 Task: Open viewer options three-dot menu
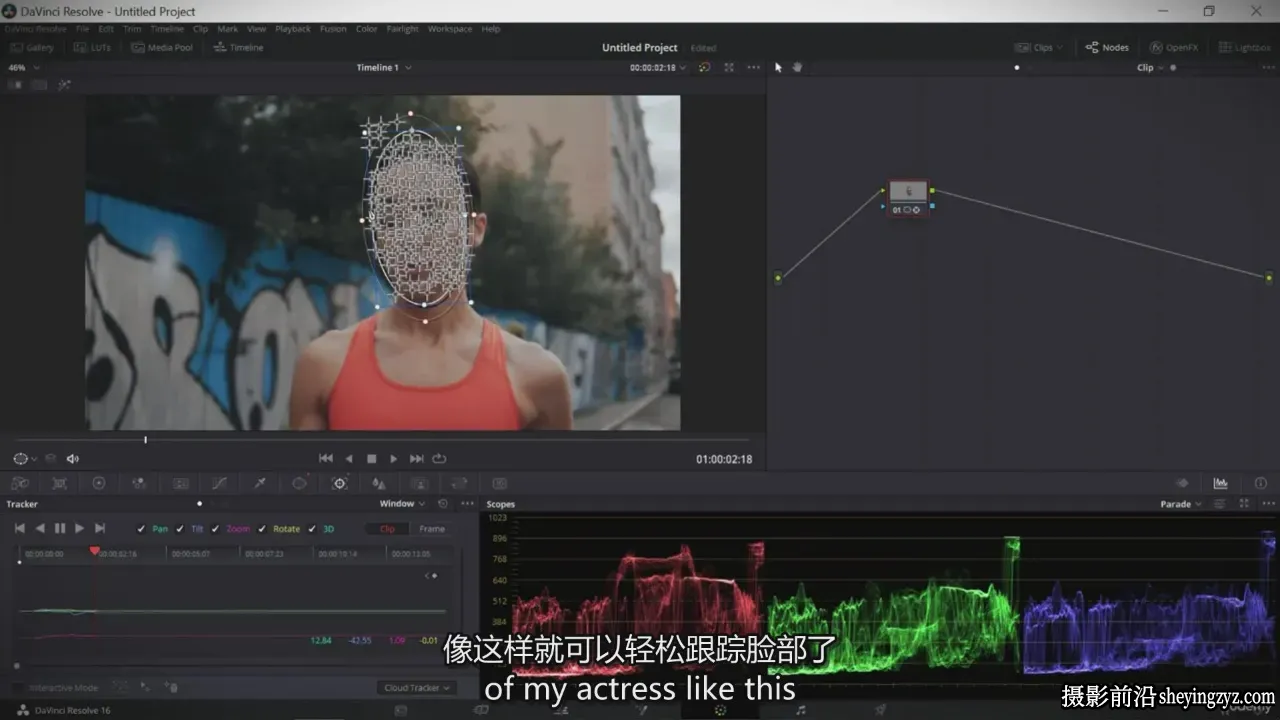pyautogui.click(x=753, y=67)
